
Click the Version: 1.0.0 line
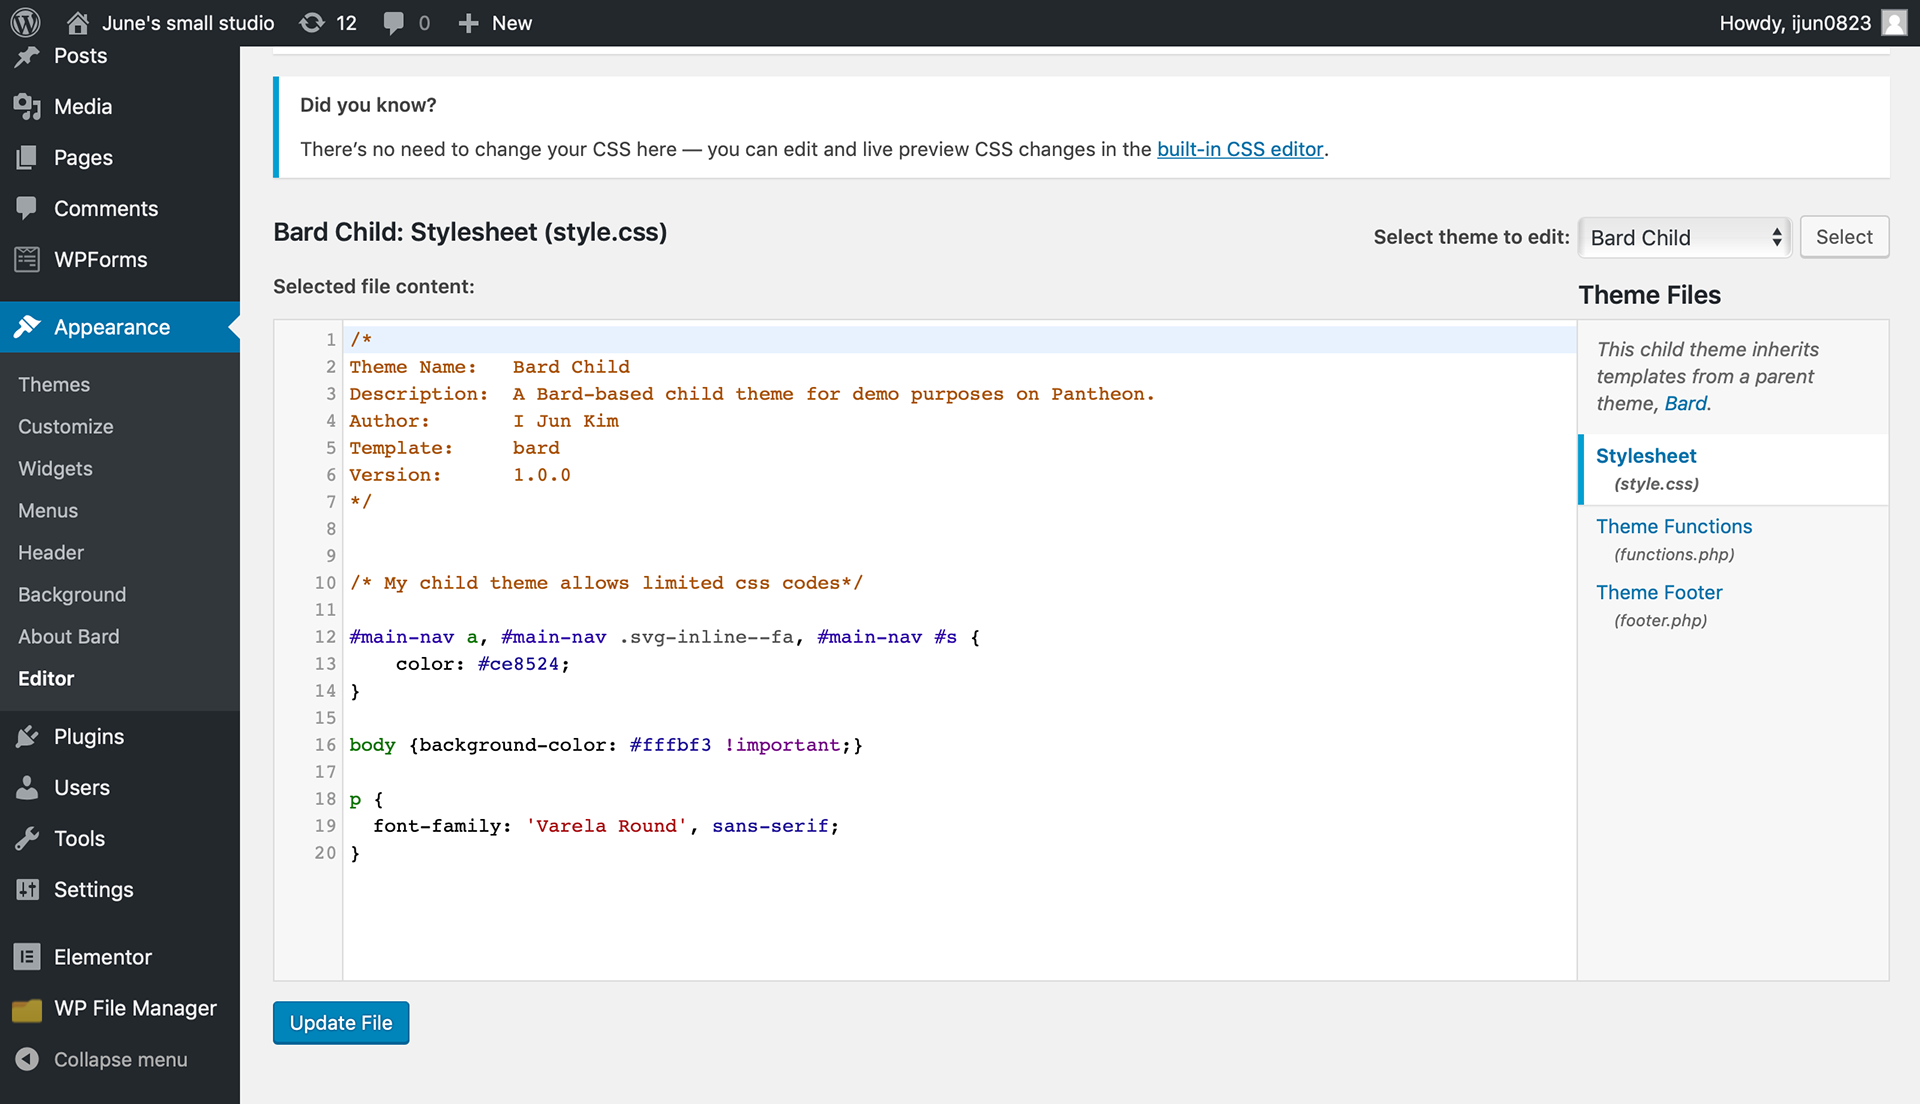(460, 475)
